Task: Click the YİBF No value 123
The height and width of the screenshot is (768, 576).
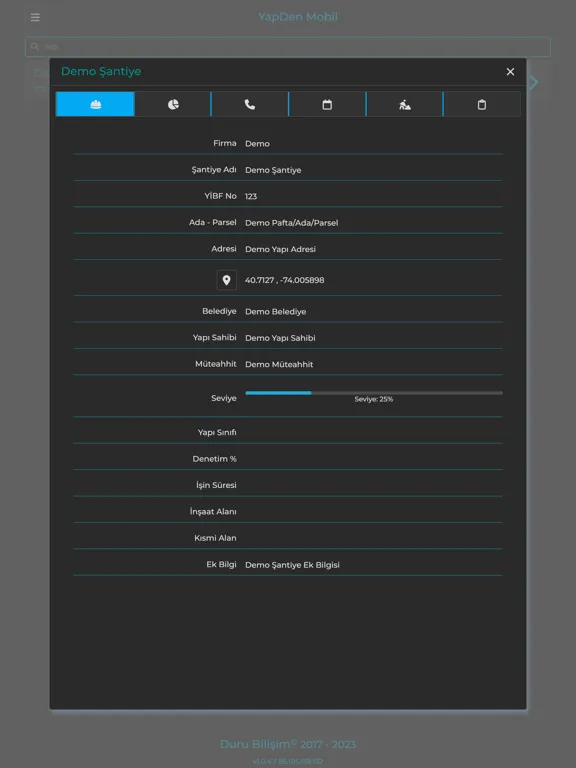Action: [251, 196]
